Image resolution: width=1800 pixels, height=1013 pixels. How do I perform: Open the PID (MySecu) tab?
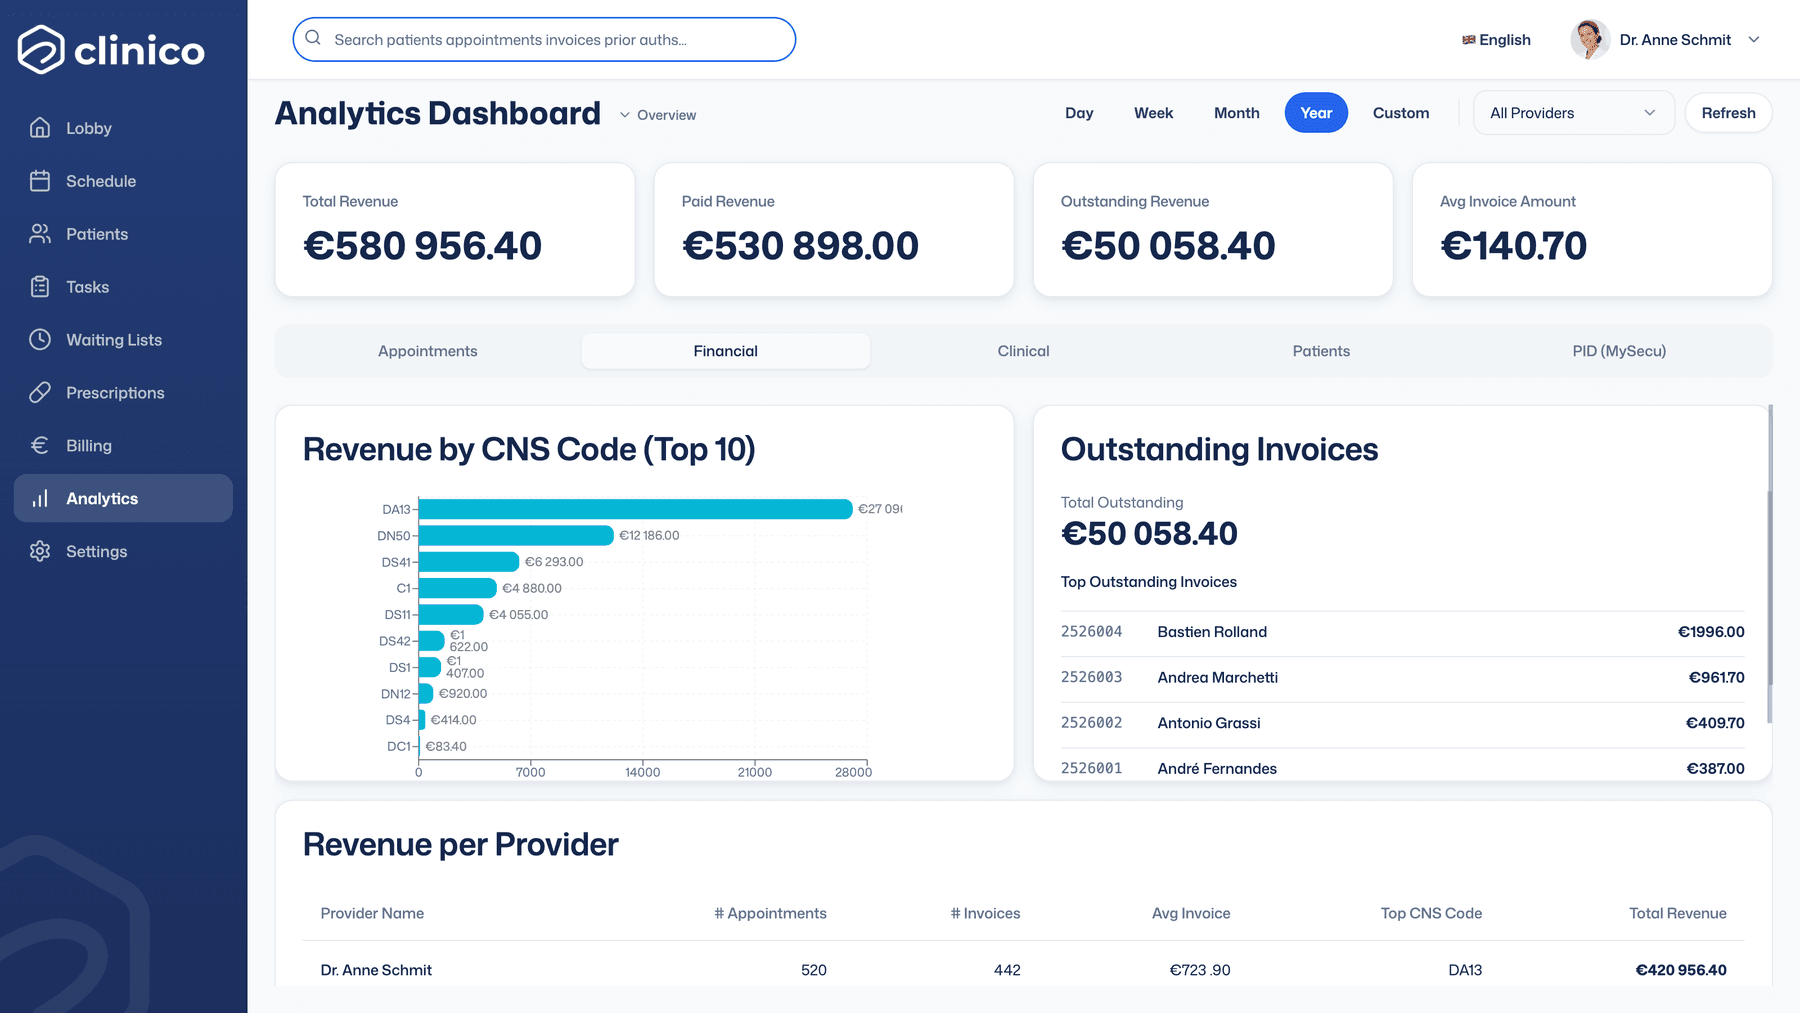click(1619, 351)
